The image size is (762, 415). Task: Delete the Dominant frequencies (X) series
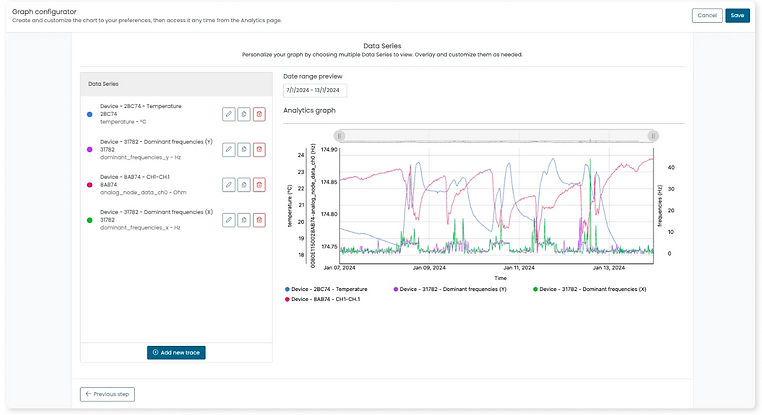pos(260,220)
